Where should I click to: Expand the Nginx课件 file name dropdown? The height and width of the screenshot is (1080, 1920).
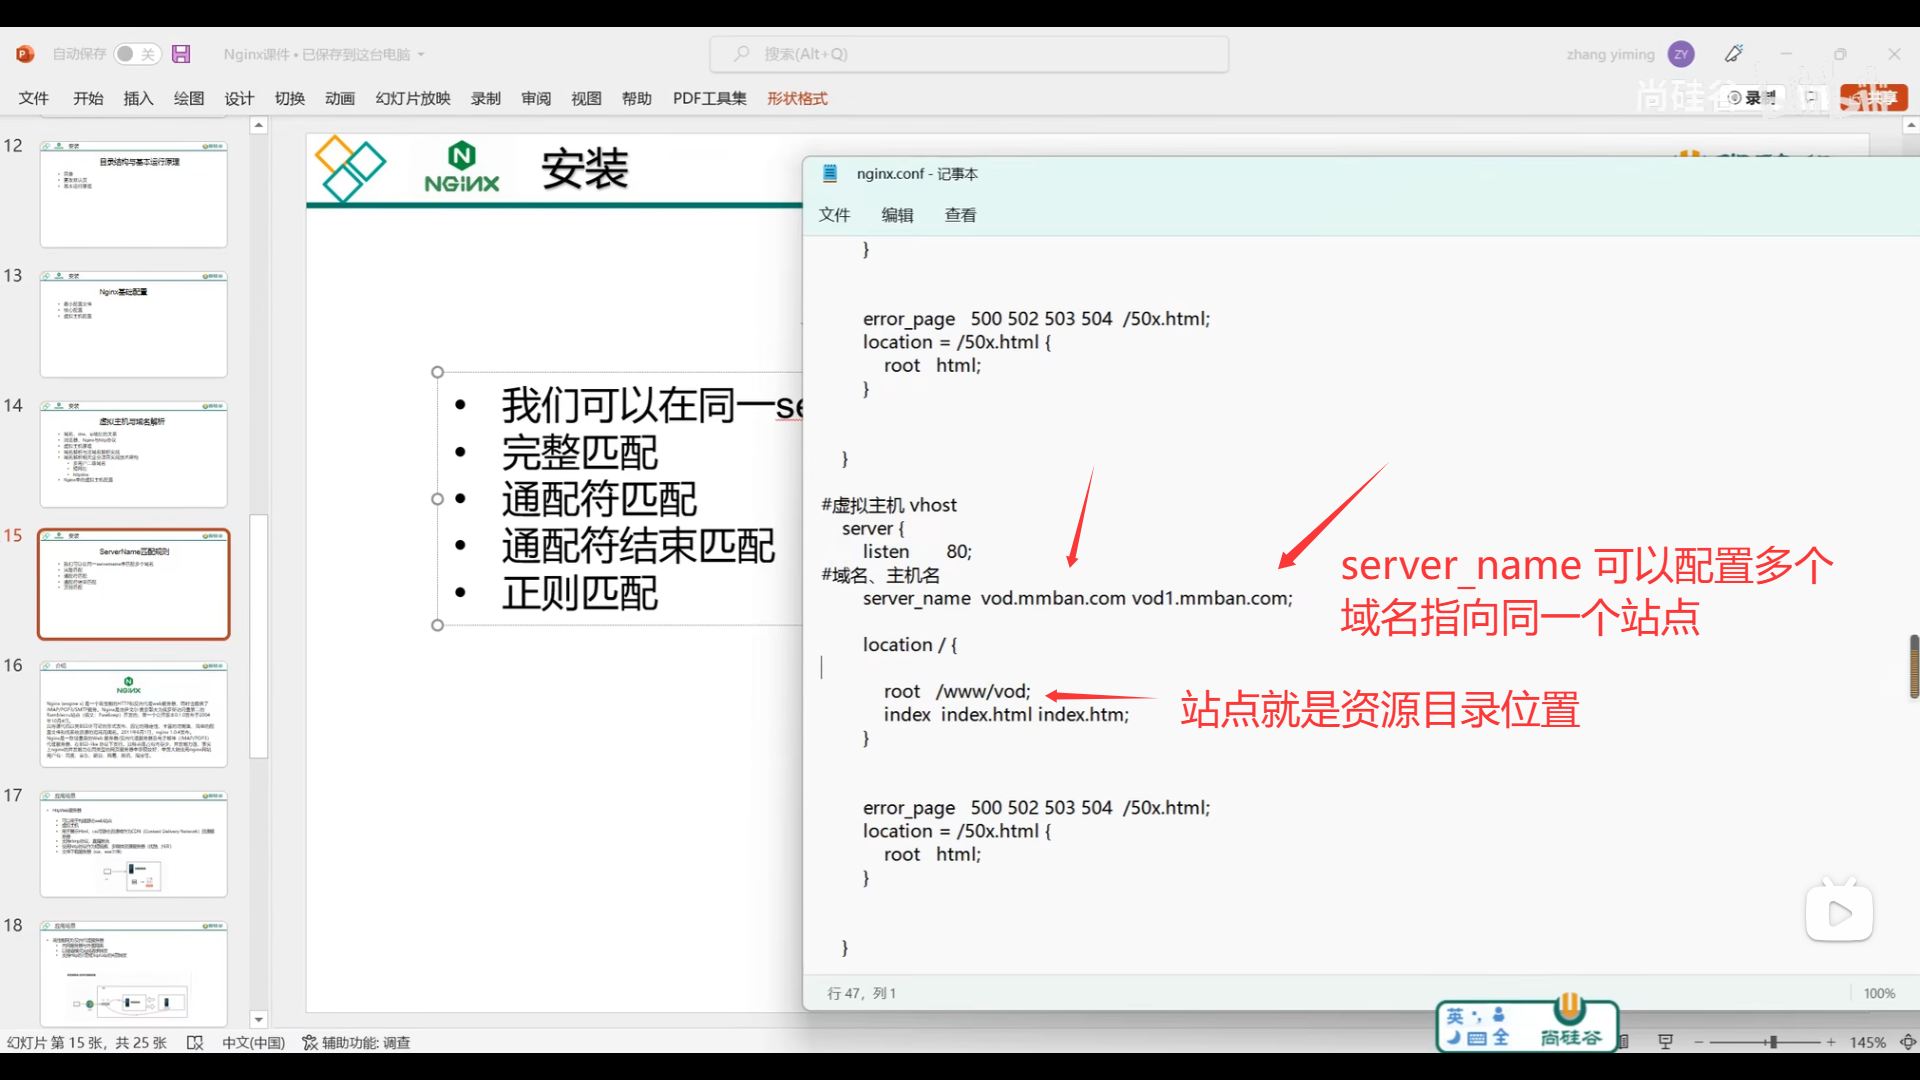(421, 54)
